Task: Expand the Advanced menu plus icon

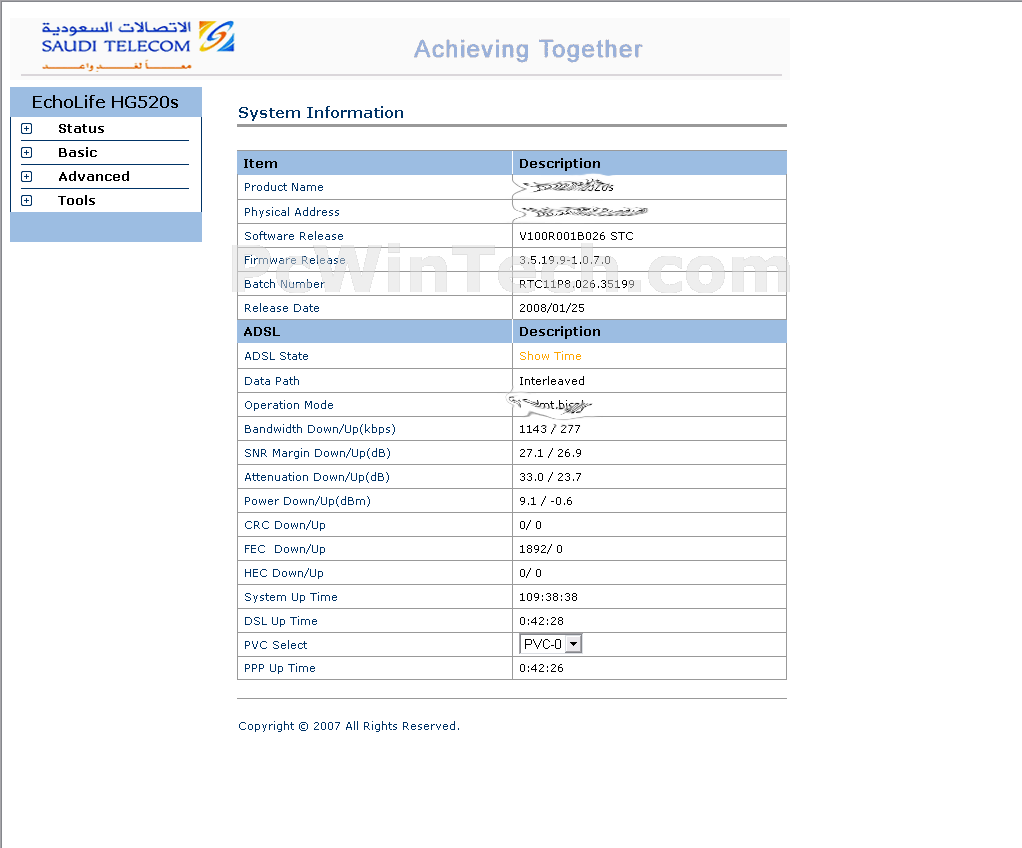Action: pos(27,177)
